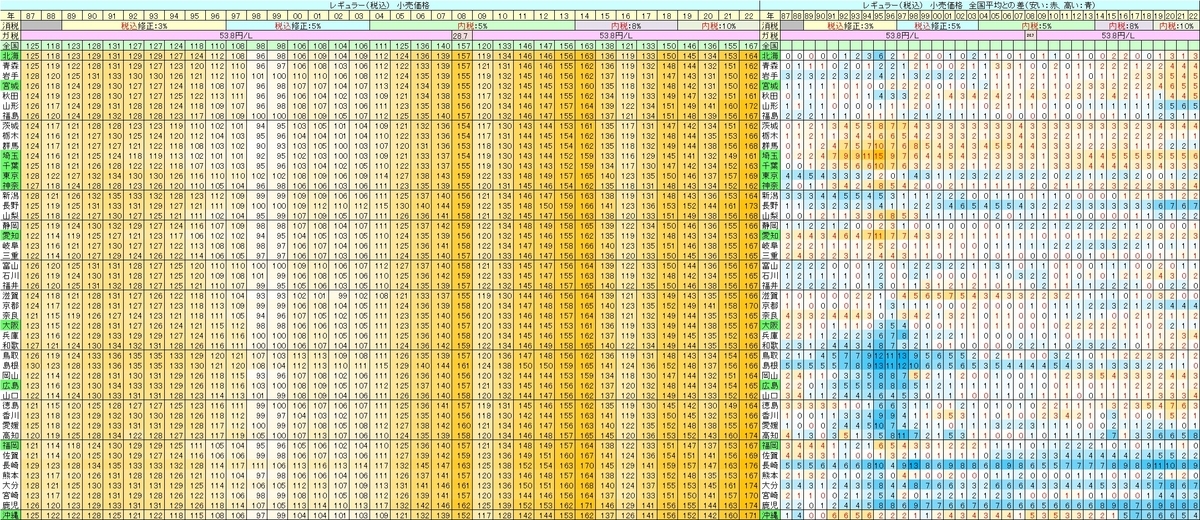Select year 22 column header in price table

click(x=750, y=15)
